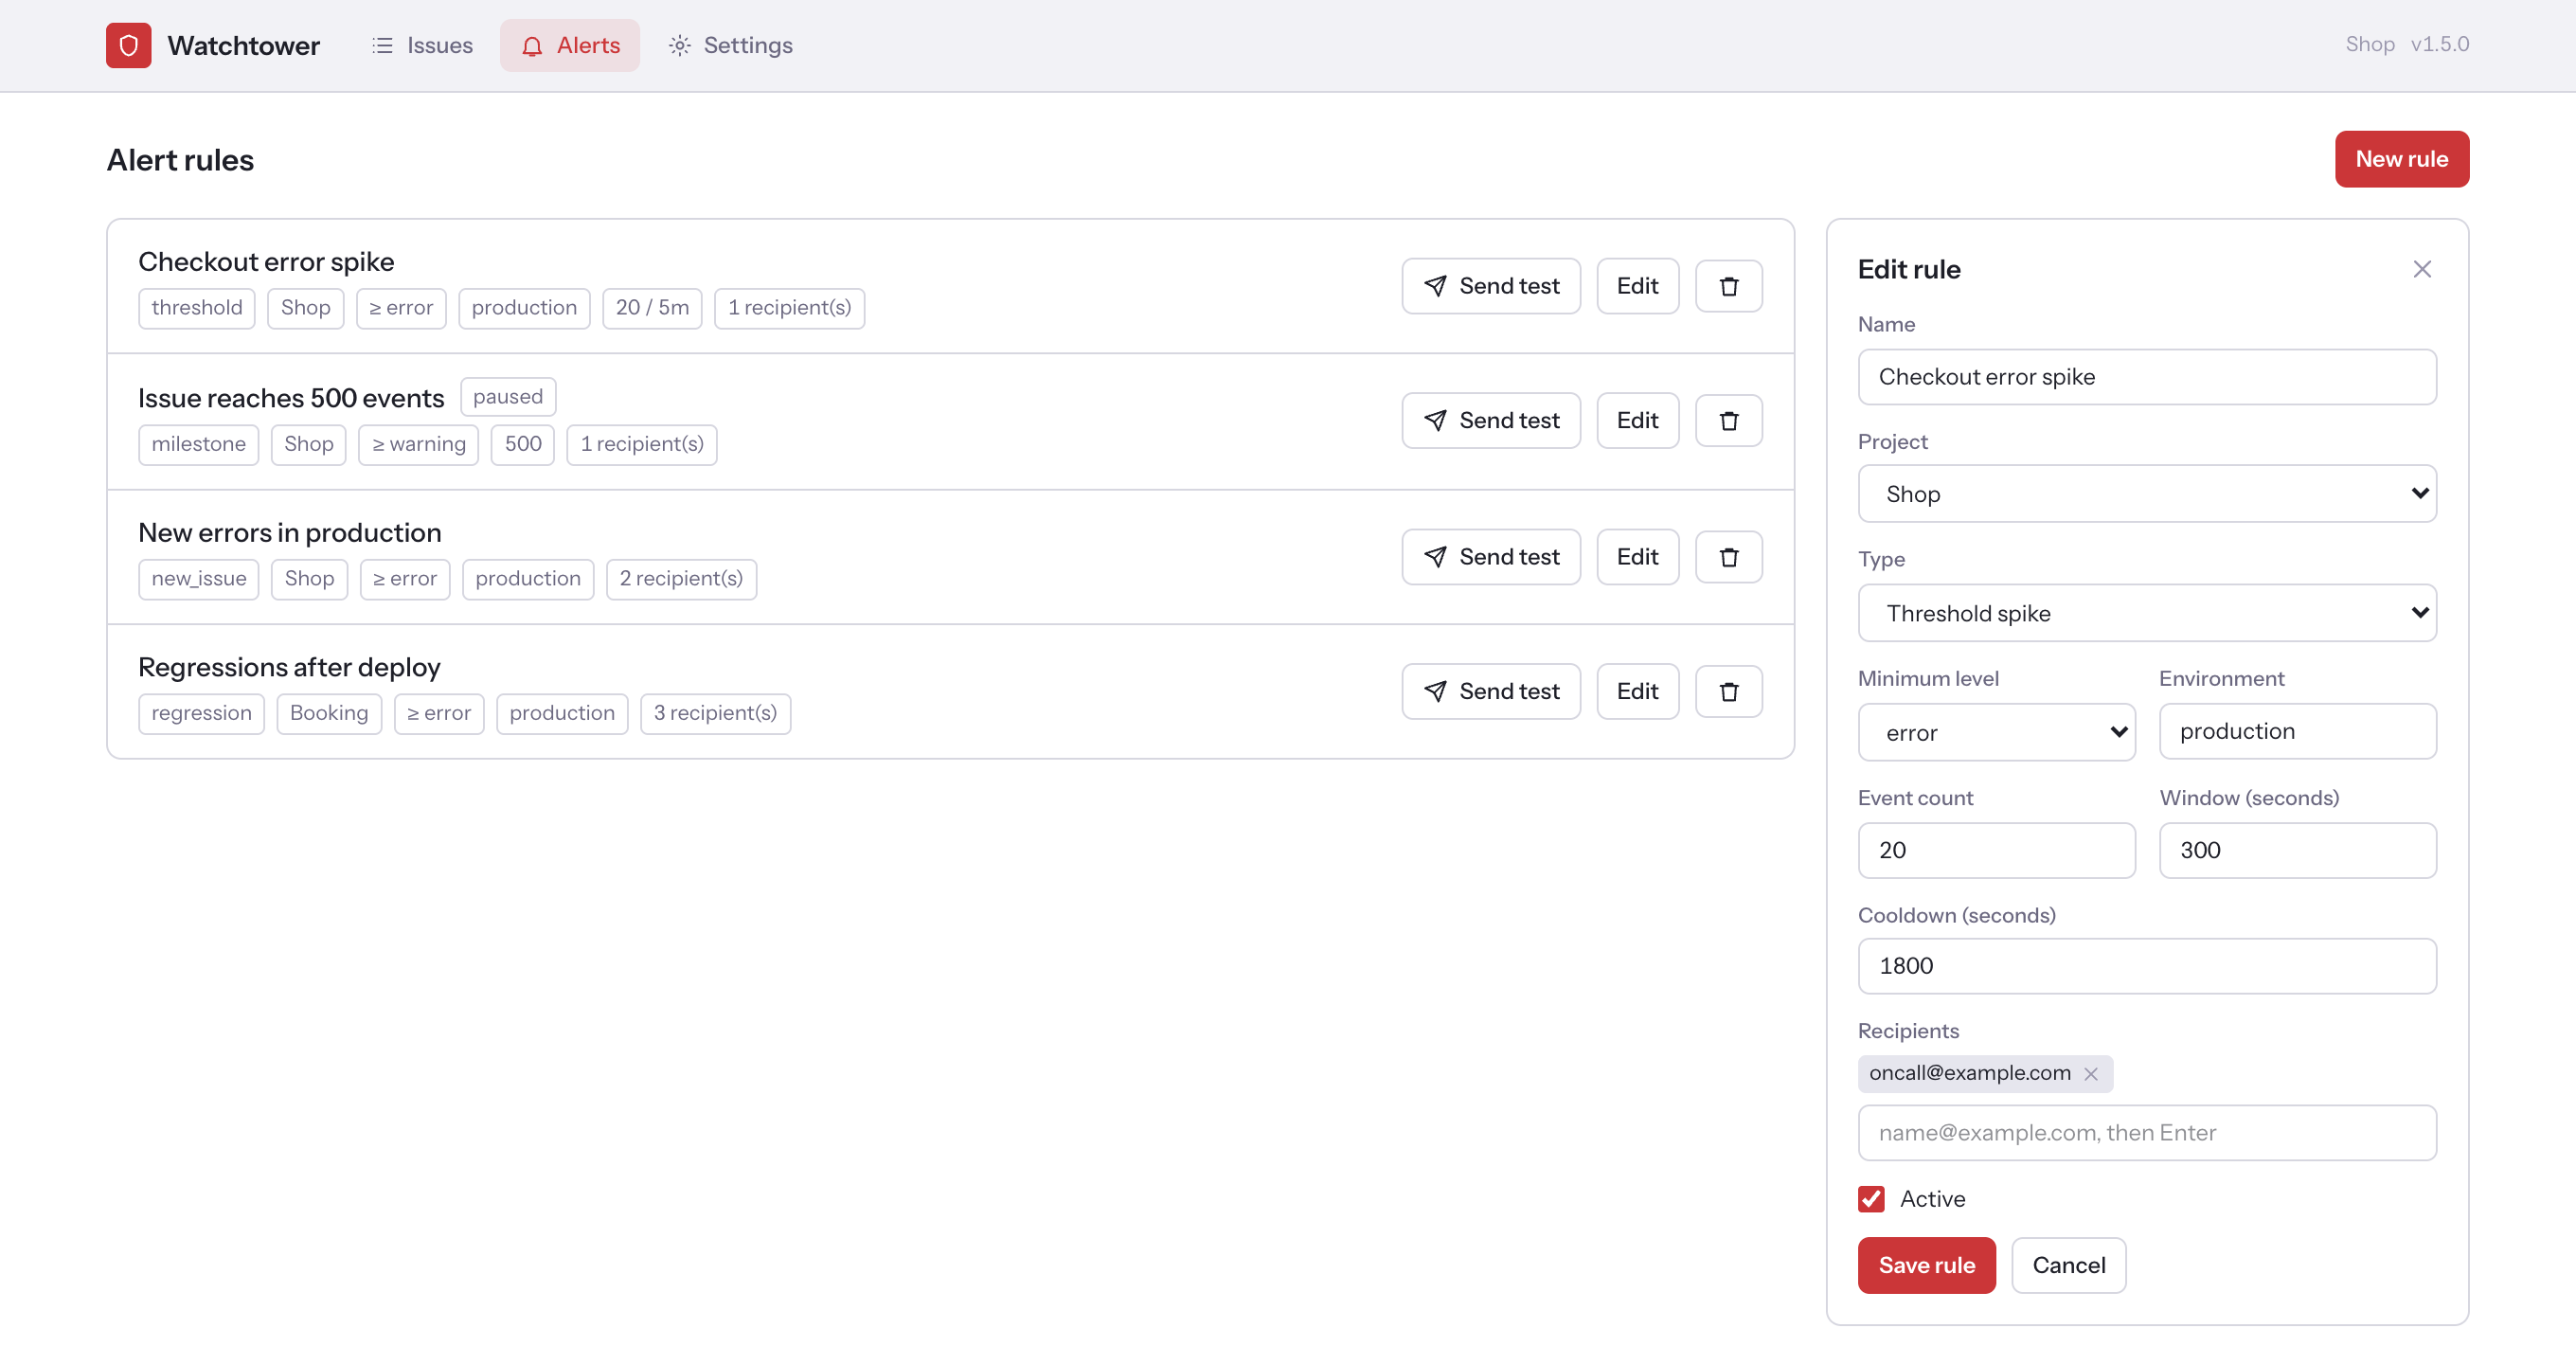Delete the Checkout error spike rule
The image size is (2576, 1364).
coord(1728,286)
